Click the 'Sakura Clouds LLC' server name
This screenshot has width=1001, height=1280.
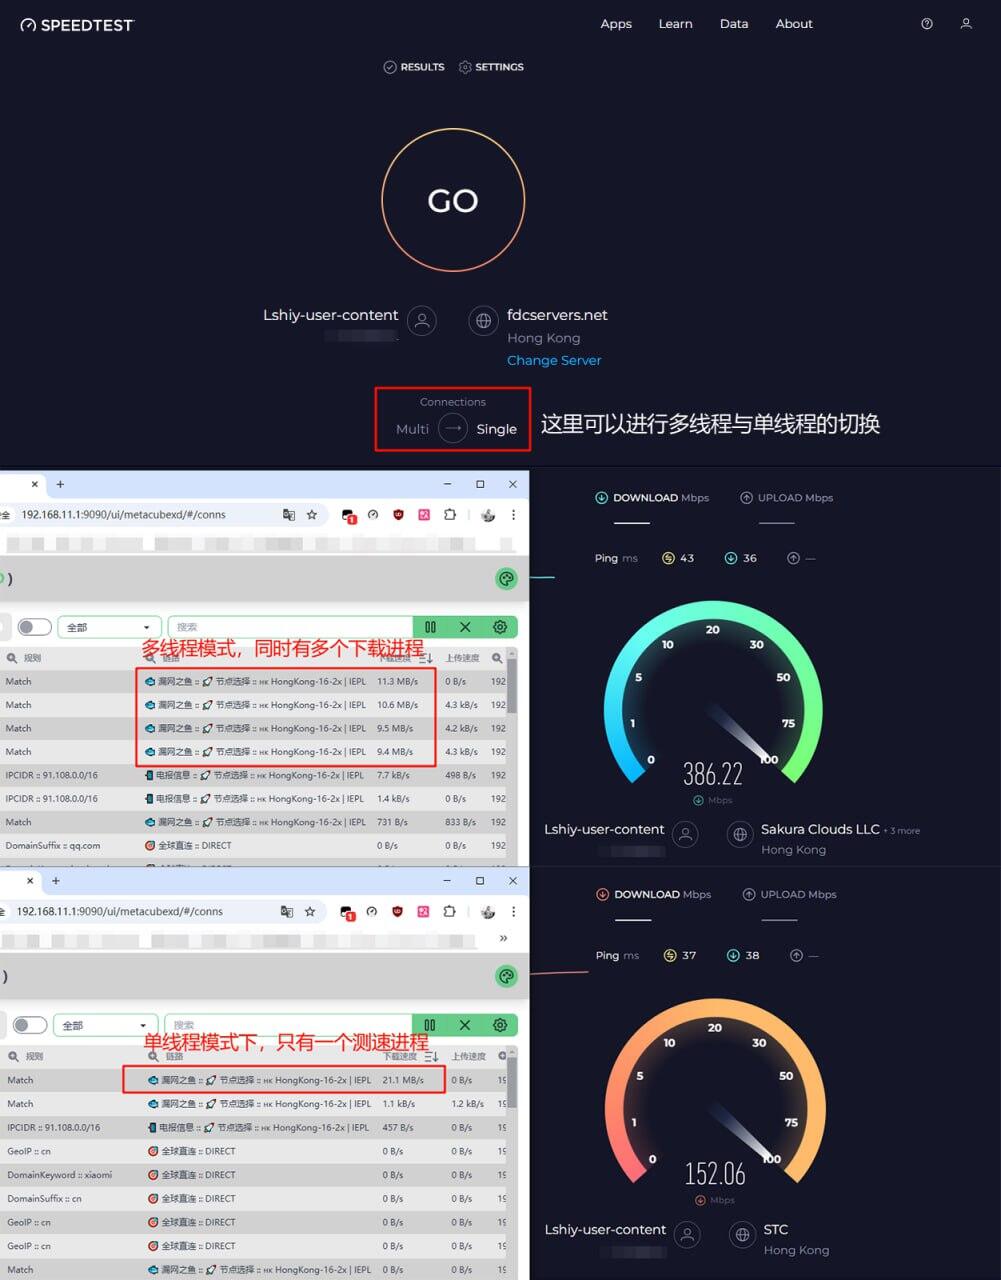click(x=820, y=829)
